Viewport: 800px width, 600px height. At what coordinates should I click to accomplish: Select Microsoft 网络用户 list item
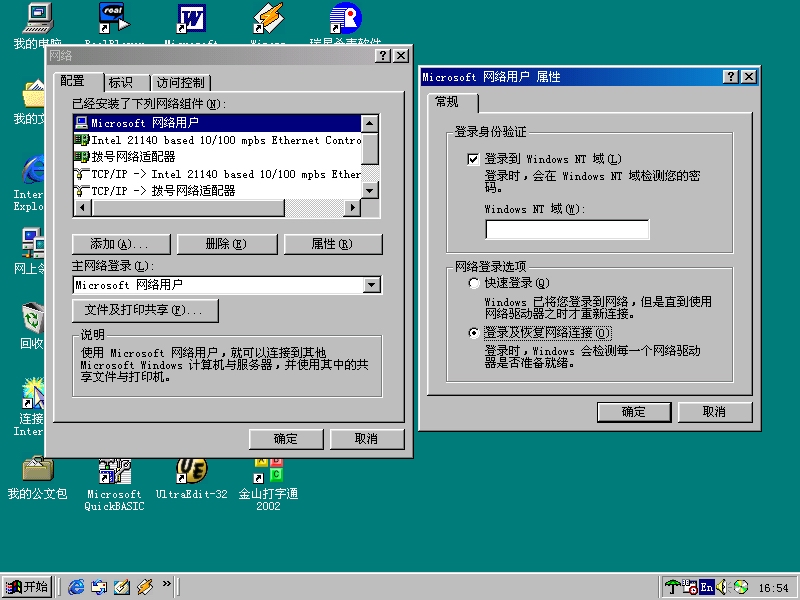217,123
